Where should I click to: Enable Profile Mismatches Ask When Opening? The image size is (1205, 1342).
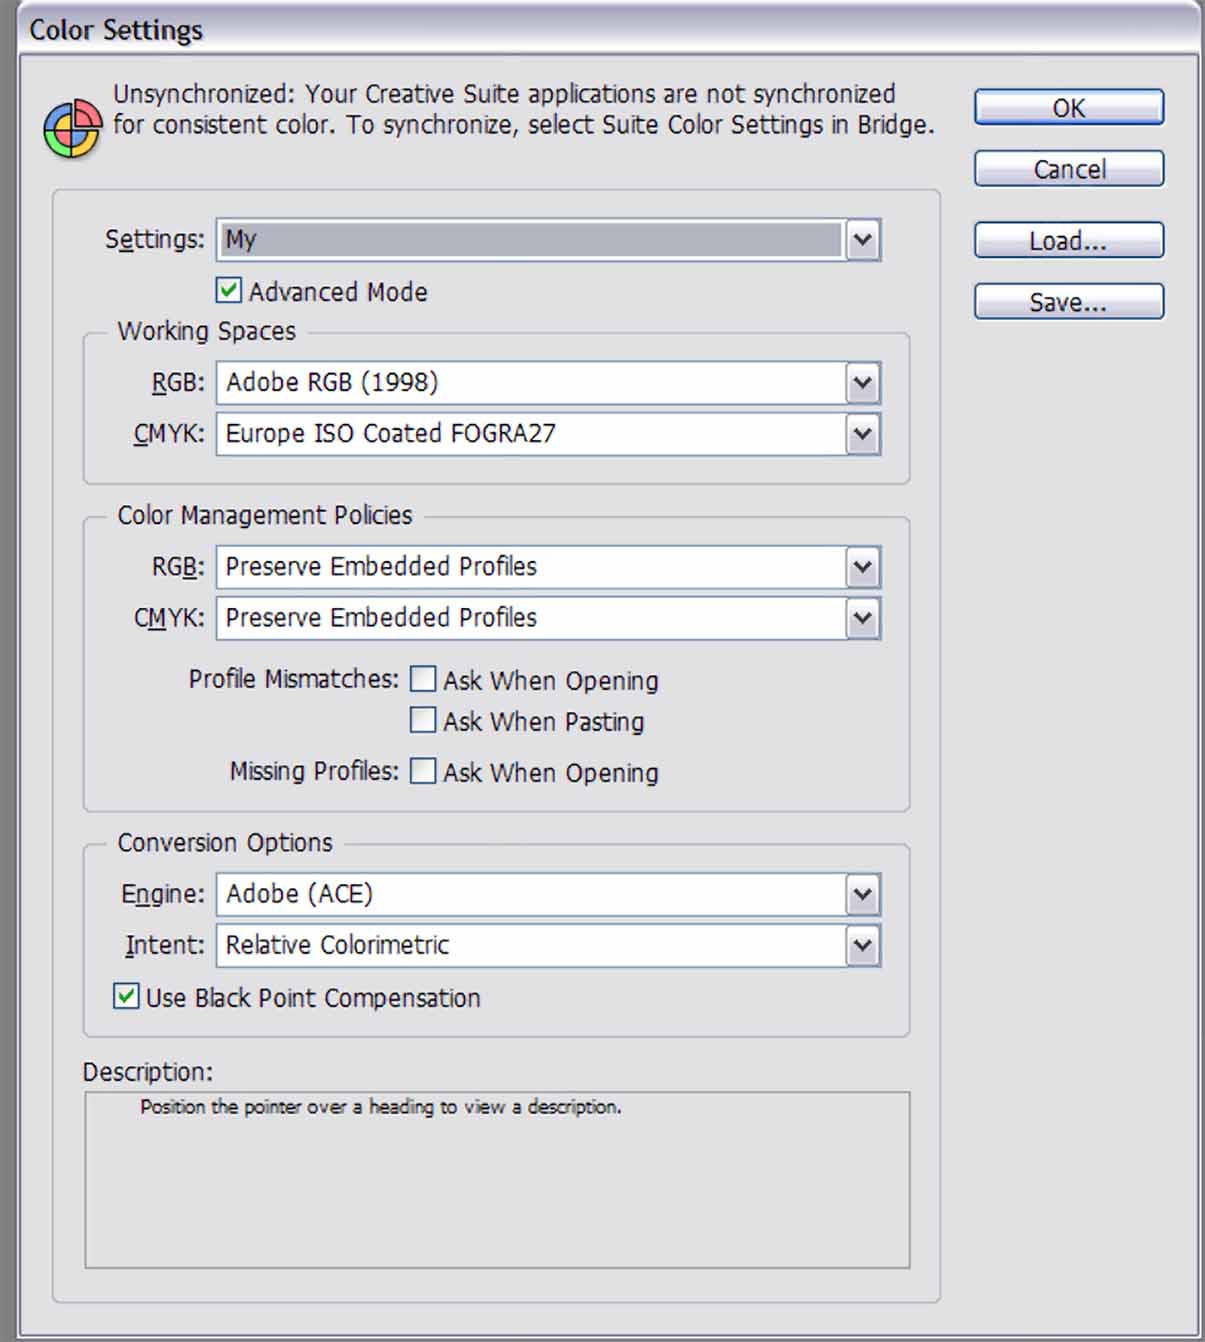[423, 680]
